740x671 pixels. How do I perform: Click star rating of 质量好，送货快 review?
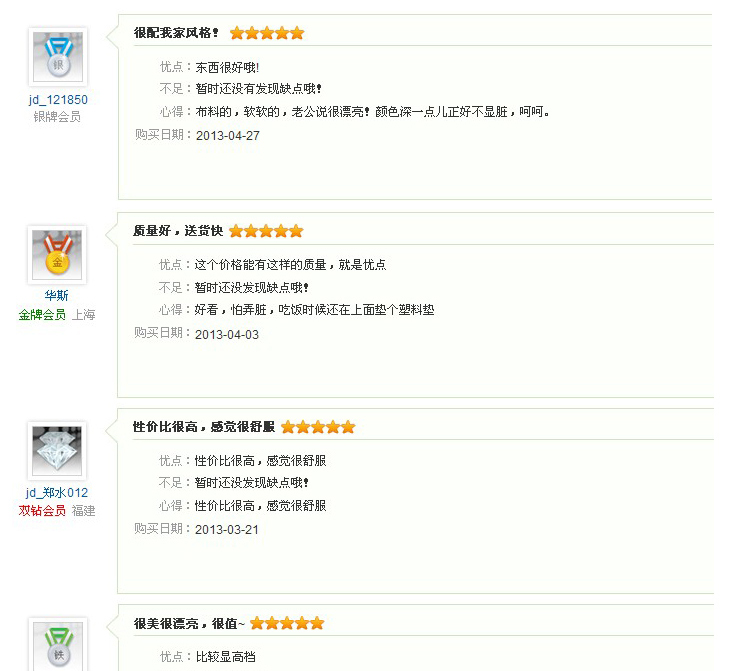pyautogui.click(x=266, y=231)
